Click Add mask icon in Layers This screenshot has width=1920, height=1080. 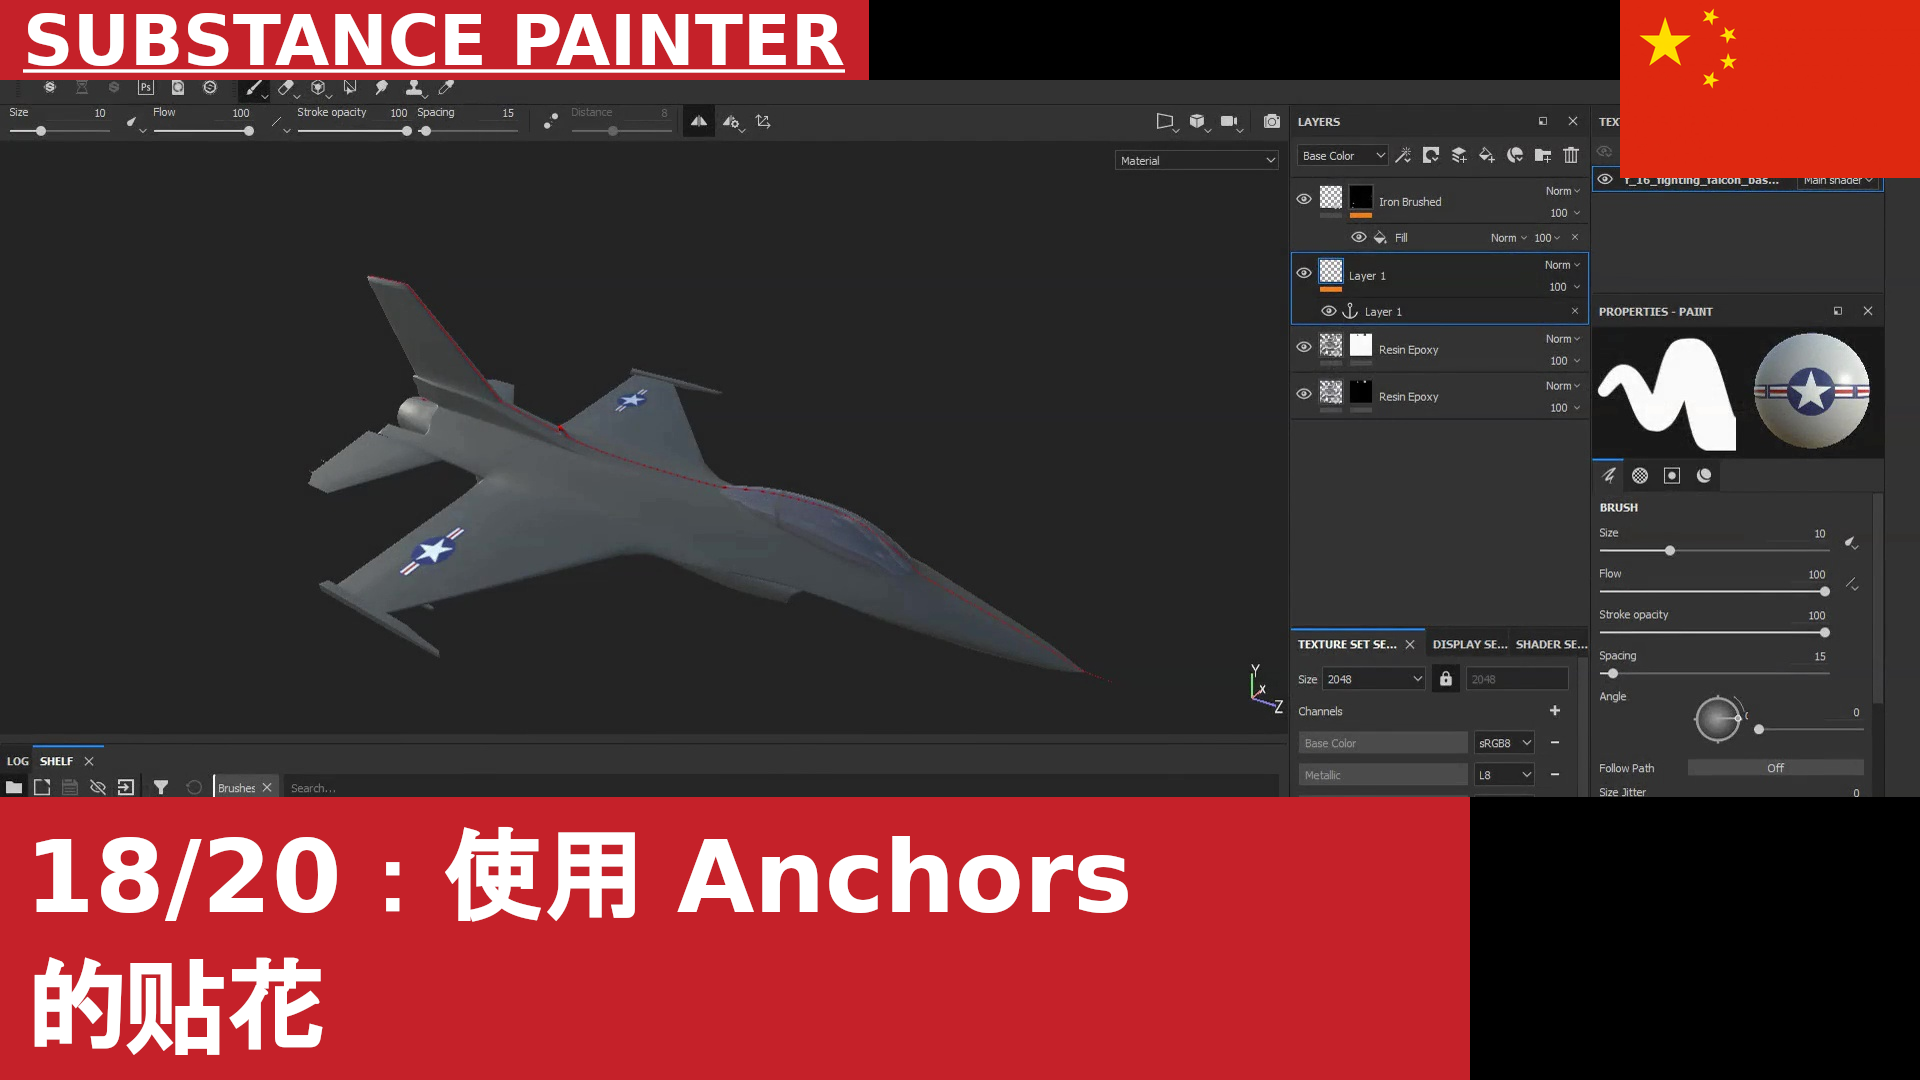click(1431, 156)
